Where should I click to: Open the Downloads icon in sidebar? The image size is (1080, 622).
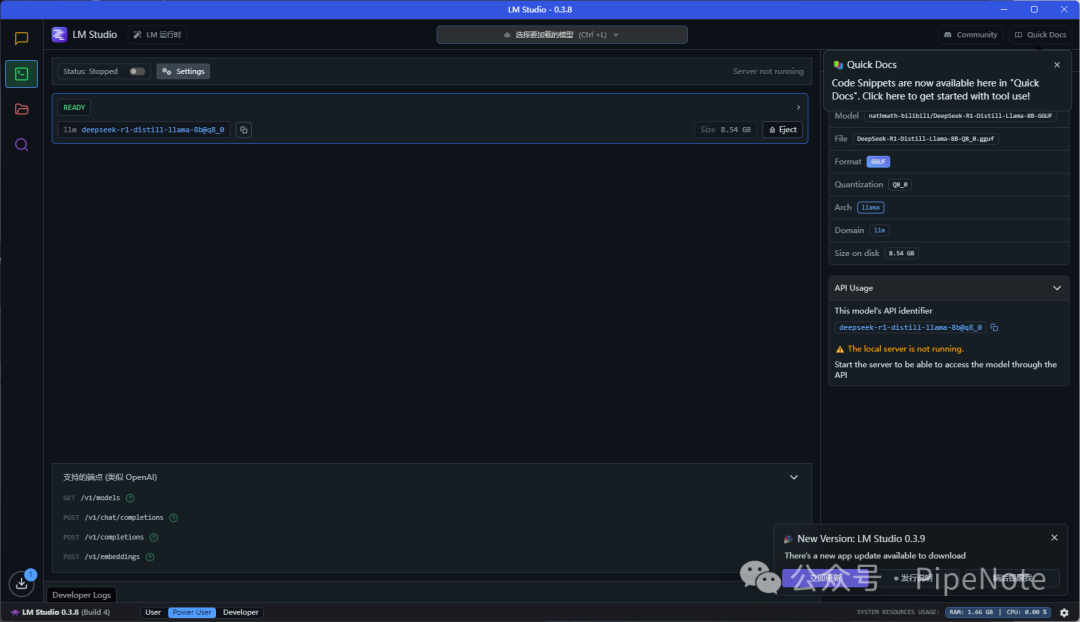coord(22,583)
